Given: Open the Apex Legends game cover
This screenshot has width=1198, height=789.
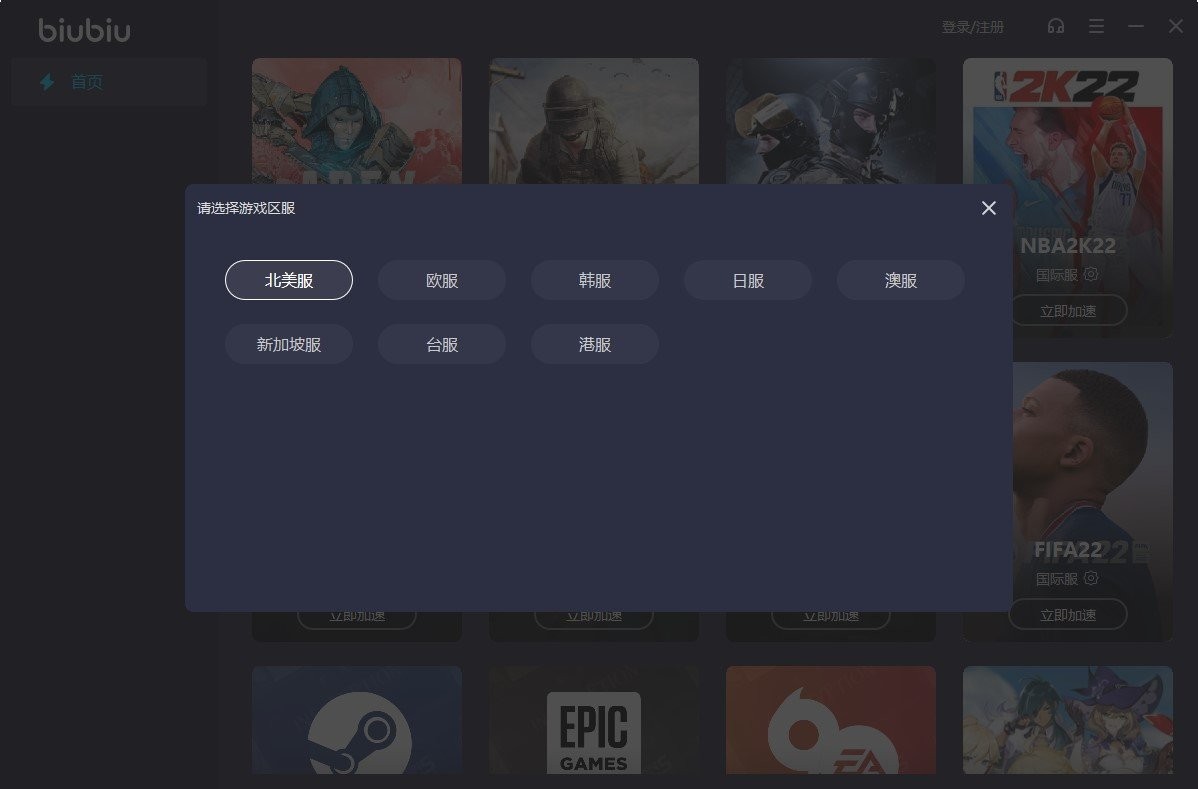Looking at the screenshot, I should (357, 121).
